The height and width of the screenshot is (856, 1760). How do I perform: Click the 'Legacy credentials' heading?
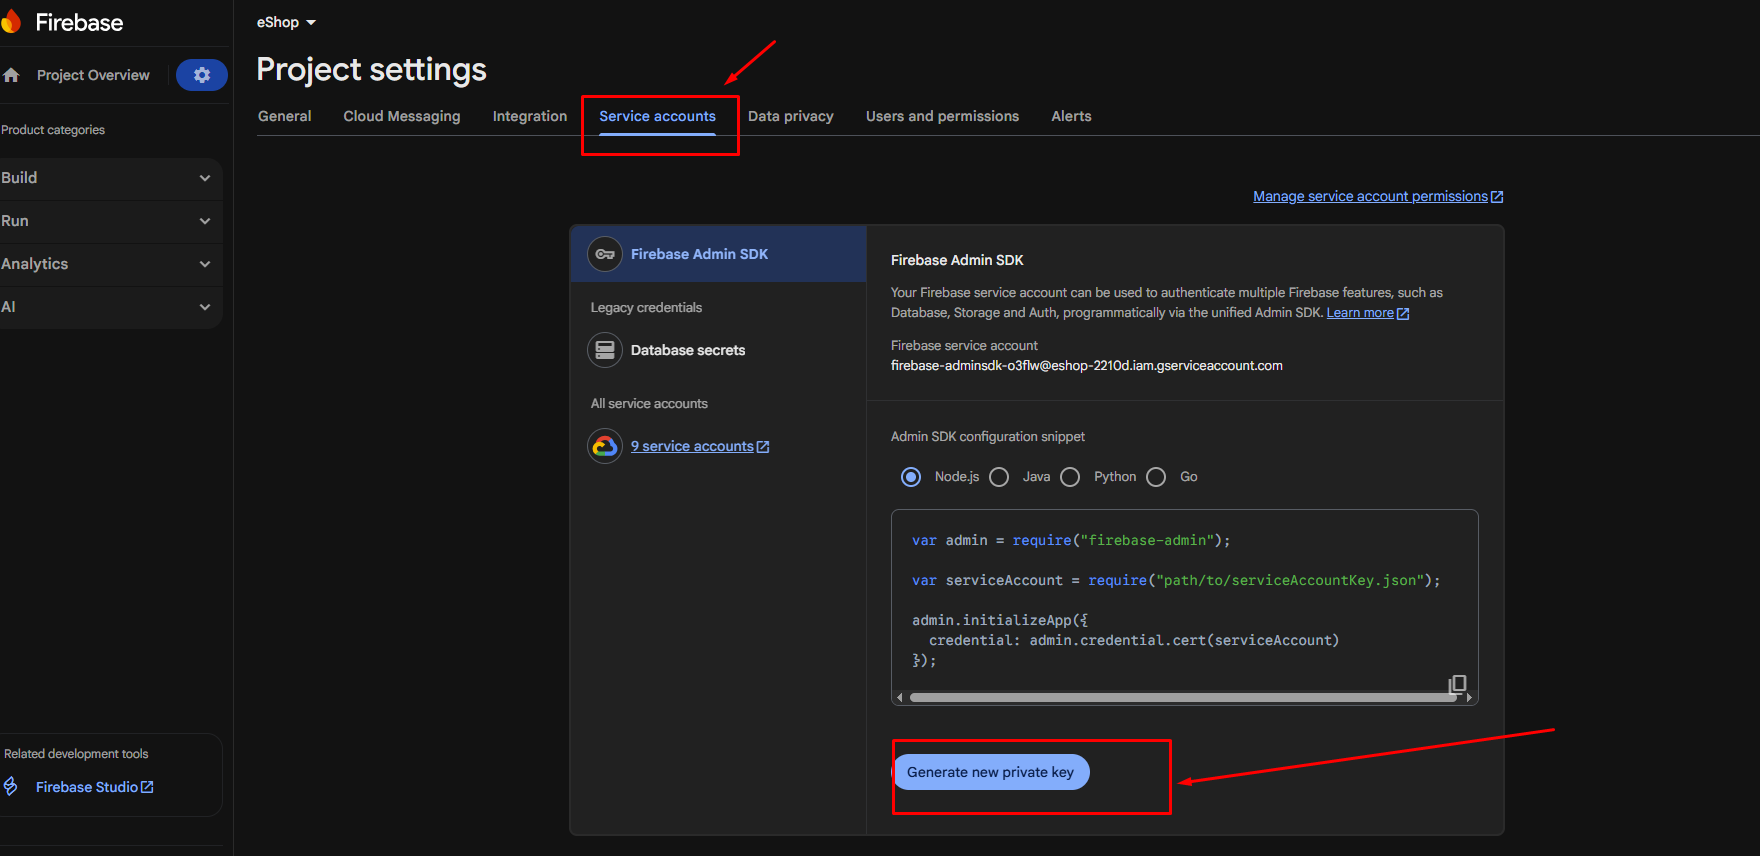pos(646,308)
